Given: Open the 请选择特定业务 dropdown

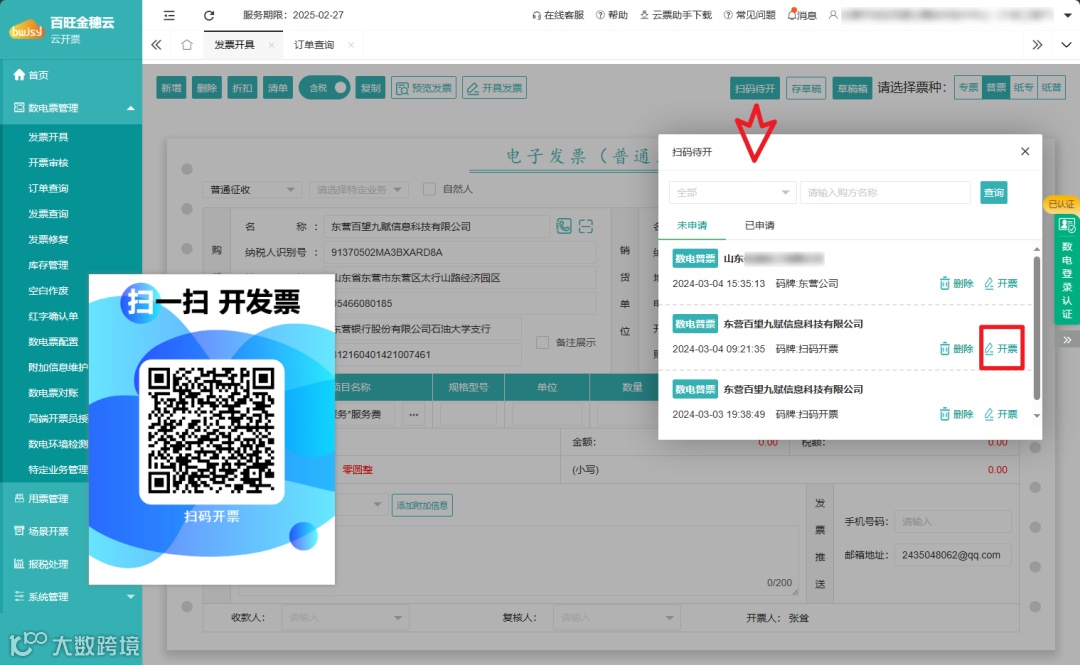Looking at the screenshot, I should coord(359,190).
